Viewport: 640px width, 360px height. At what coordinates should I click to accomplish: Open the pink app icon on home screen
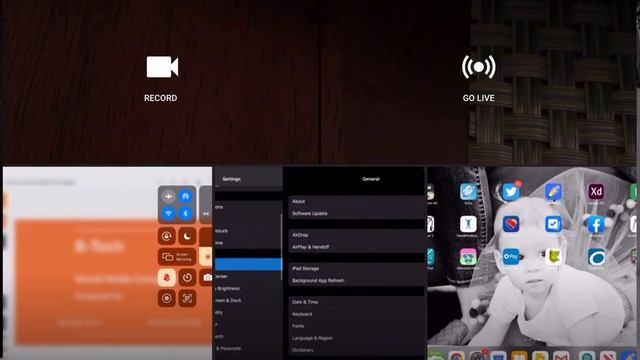[468, 257]
